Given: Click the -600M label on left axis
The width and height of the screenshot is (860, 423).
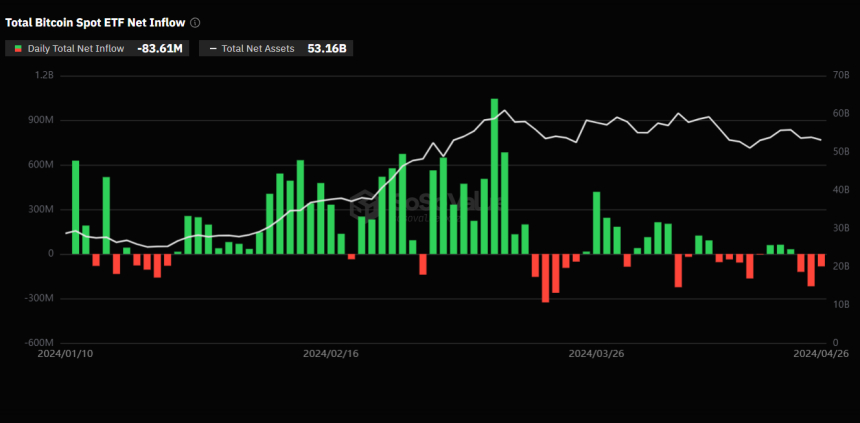Looking at the screenshot, I should tap(38, 343).
